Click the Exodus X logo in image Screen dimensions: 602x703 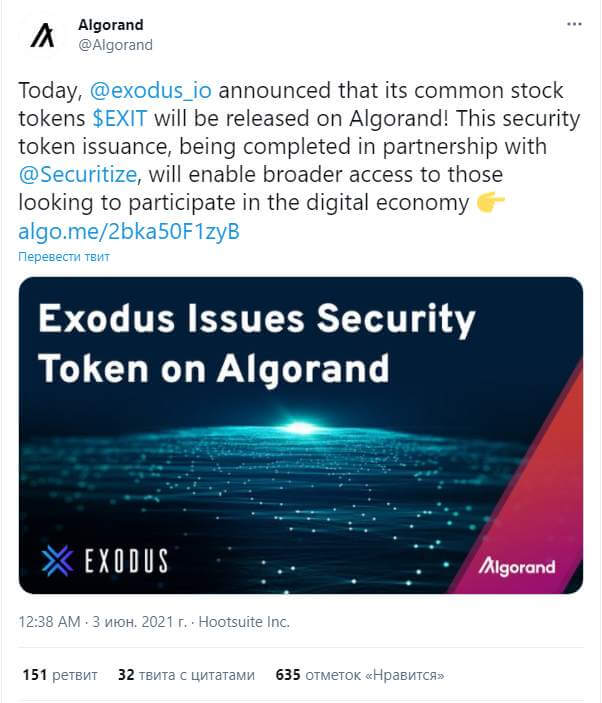click(x=57, y=560)
